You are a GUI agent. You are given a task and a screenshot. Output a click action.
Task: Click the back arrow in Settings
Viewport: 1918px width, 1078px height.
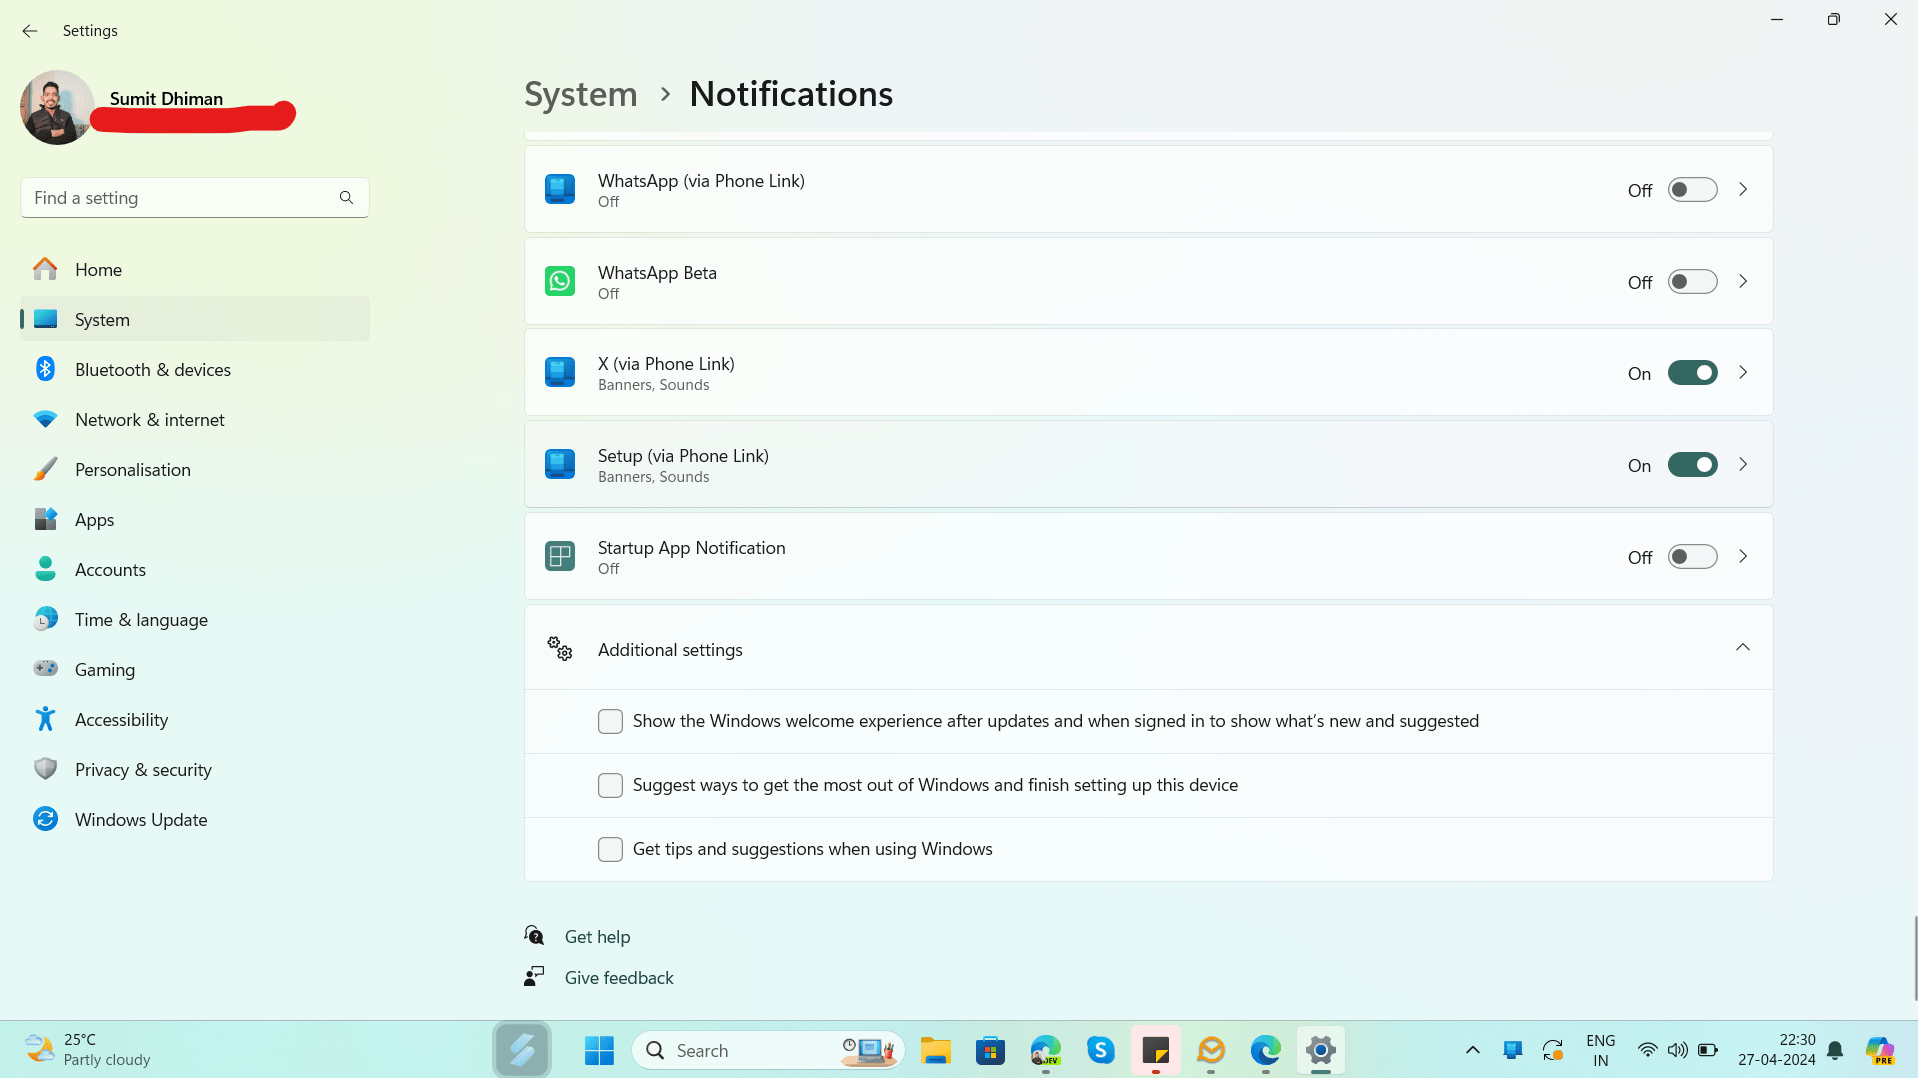tap(30, 31)
